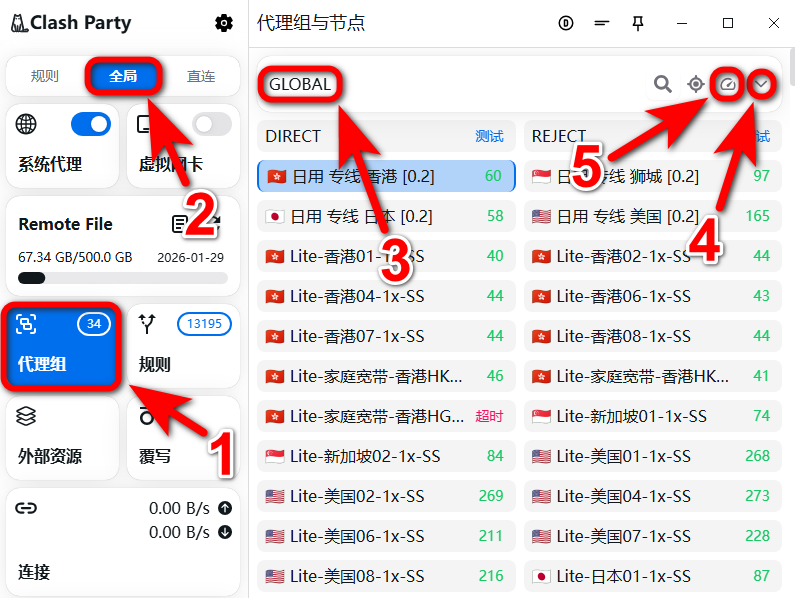Click the circled D icon in the title bar
The image size is (795, 598).
566,23
